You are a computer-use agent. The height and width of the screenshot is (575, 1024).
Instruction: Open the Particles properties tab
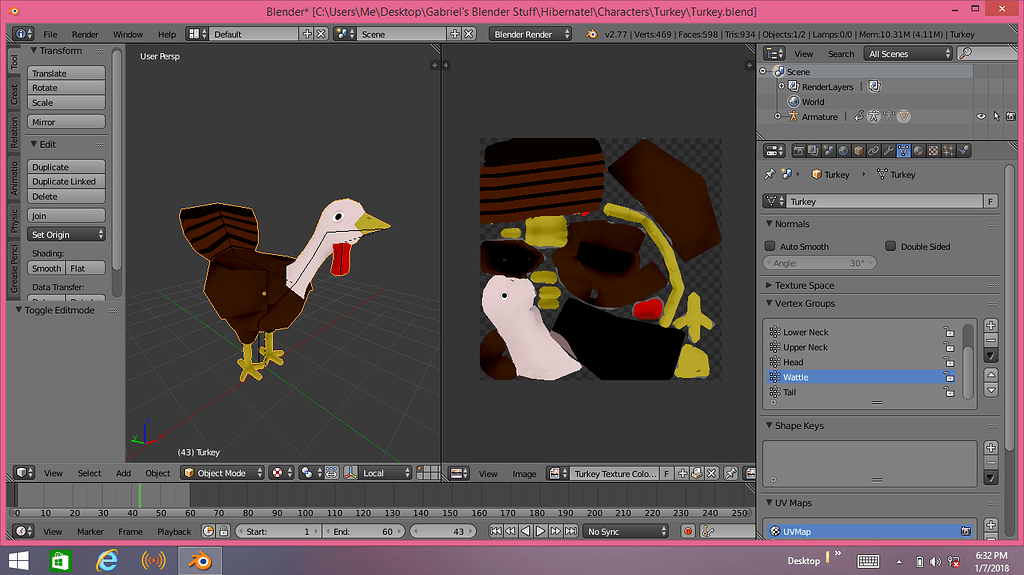pyautogui.click(x=948, y=151)
